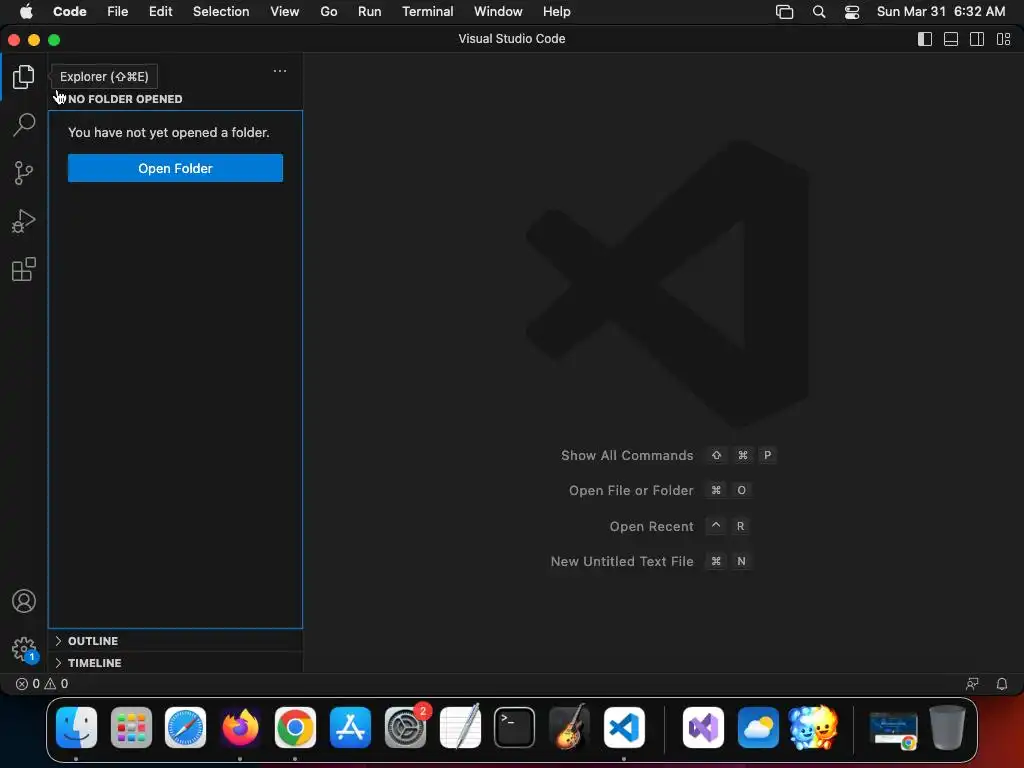Toggle secondary side bar visibility
This screenshot has width=1024, height=768.
[977, 39]
